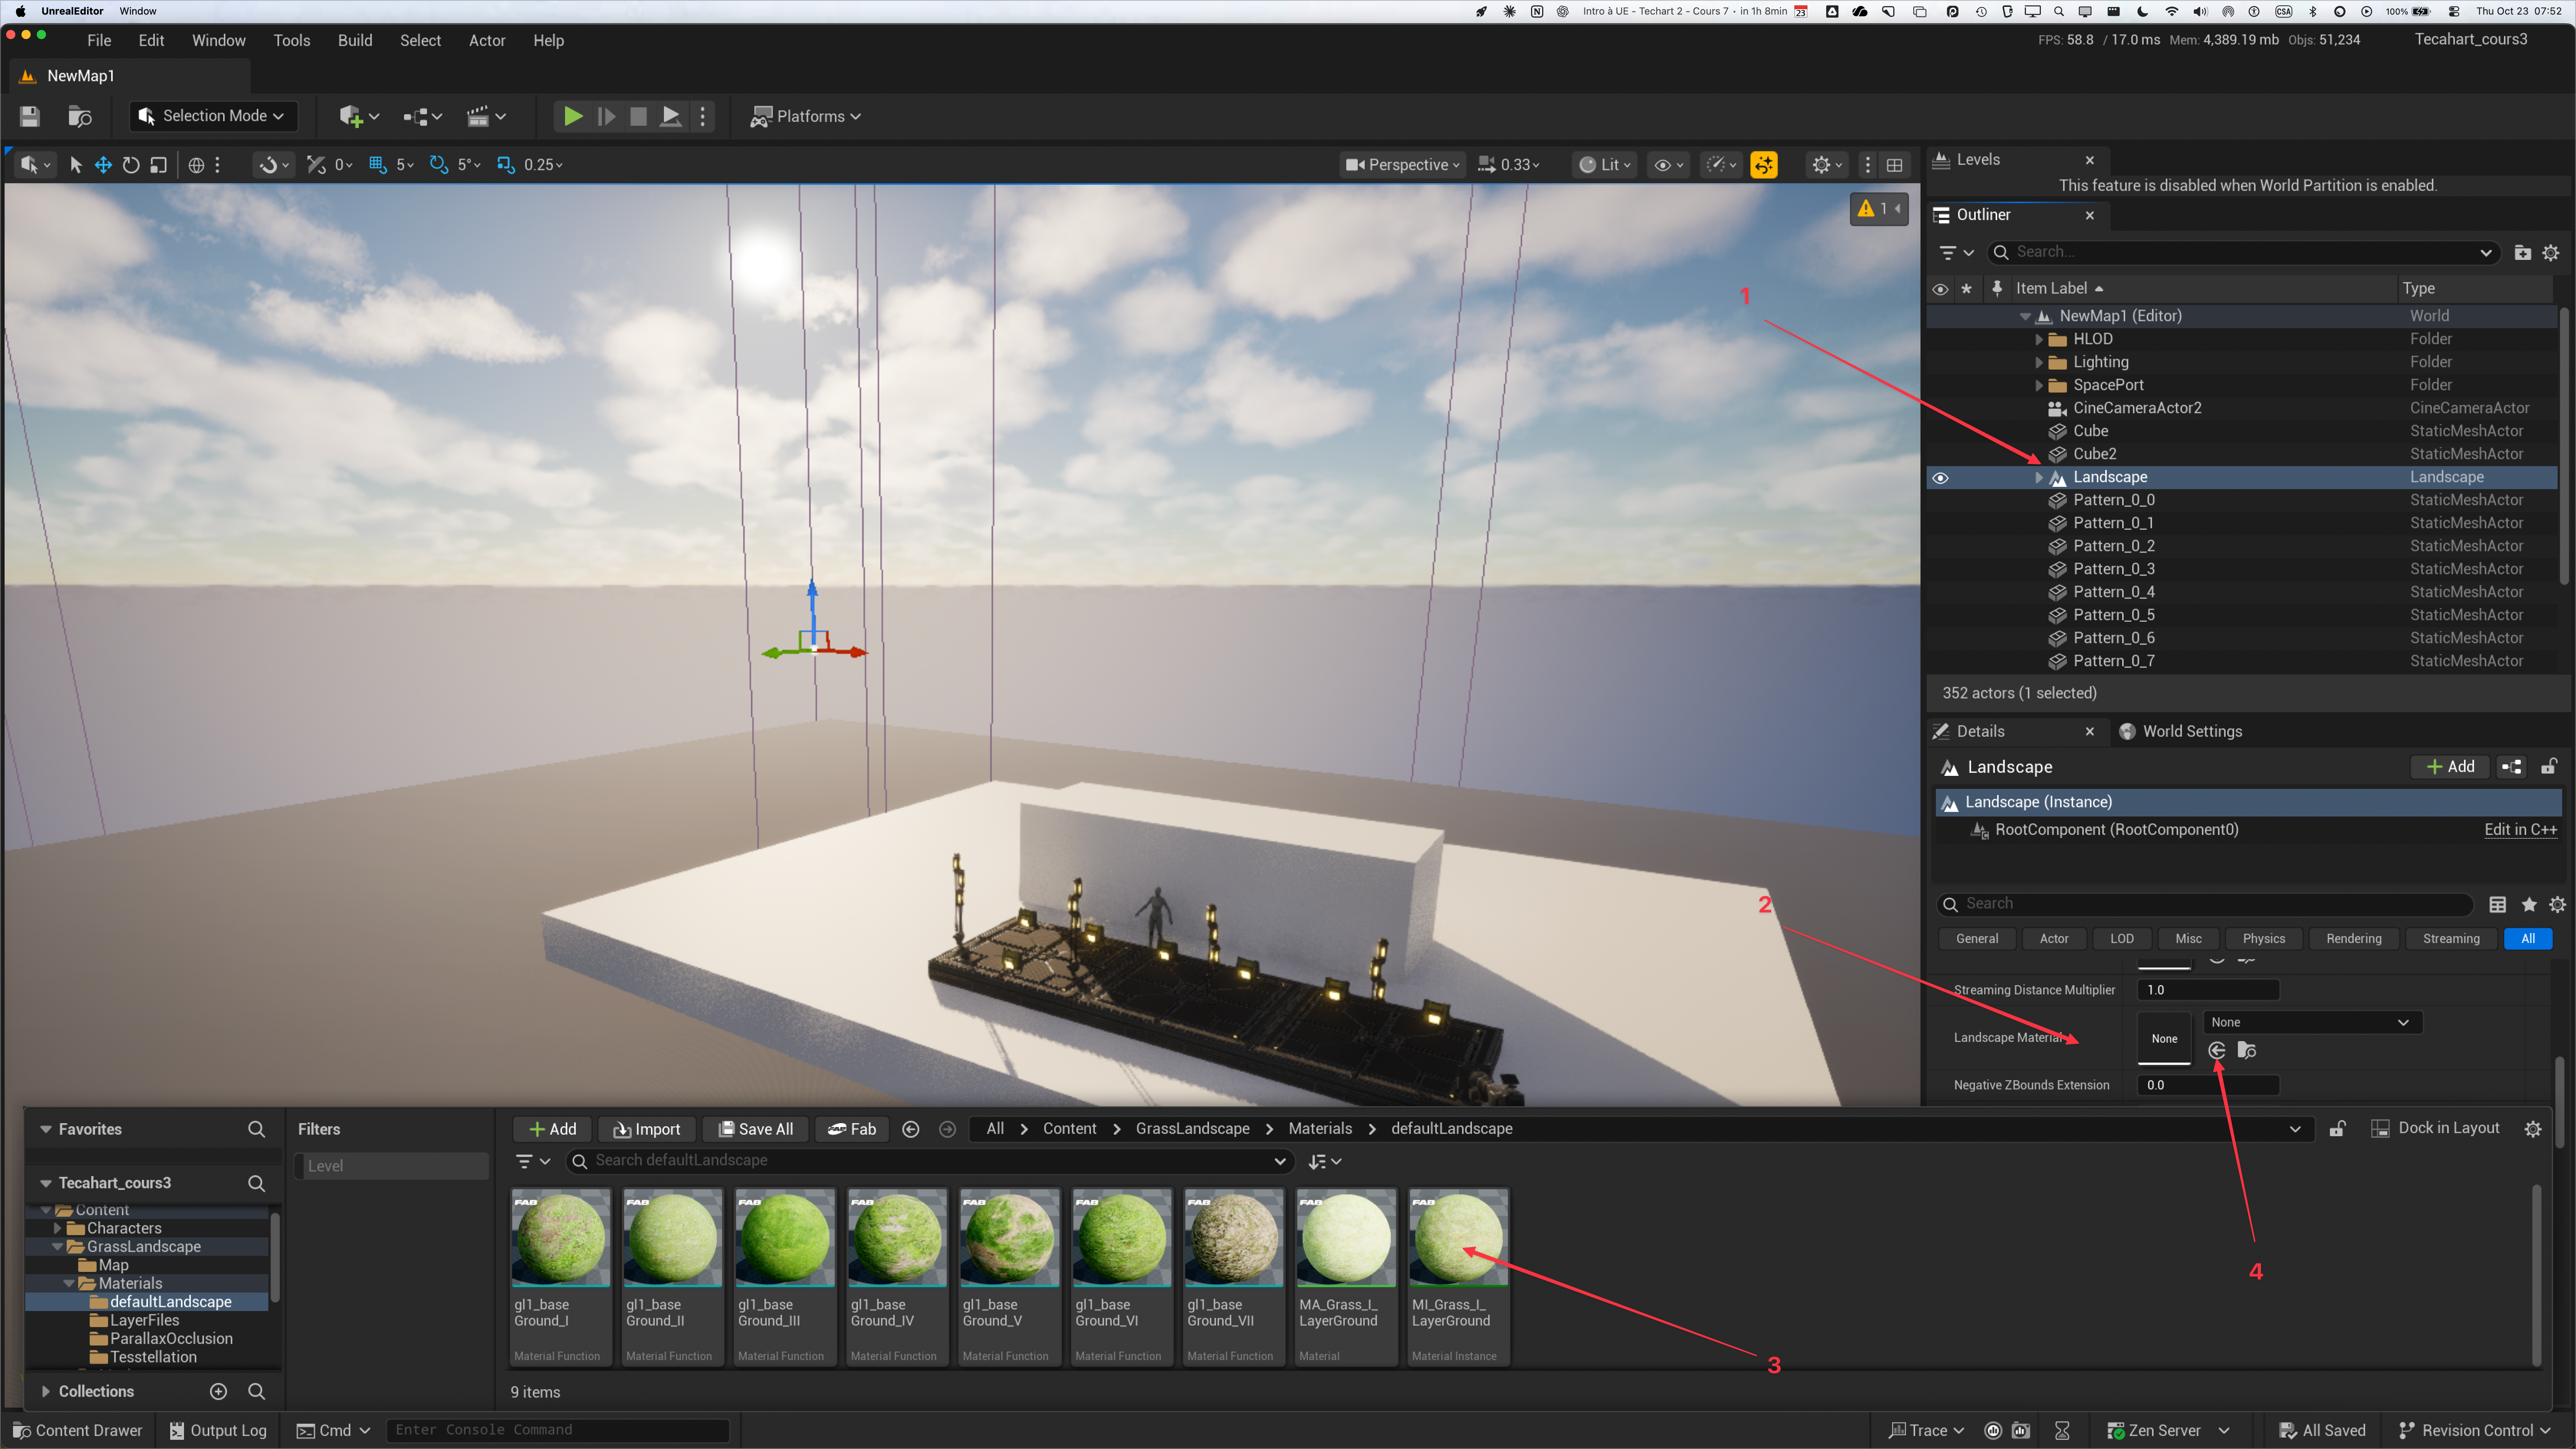The height and width of the screenshot is (1449, 2576).
Task: Activate the Translate gizmo tool
Action: point(103,165)
